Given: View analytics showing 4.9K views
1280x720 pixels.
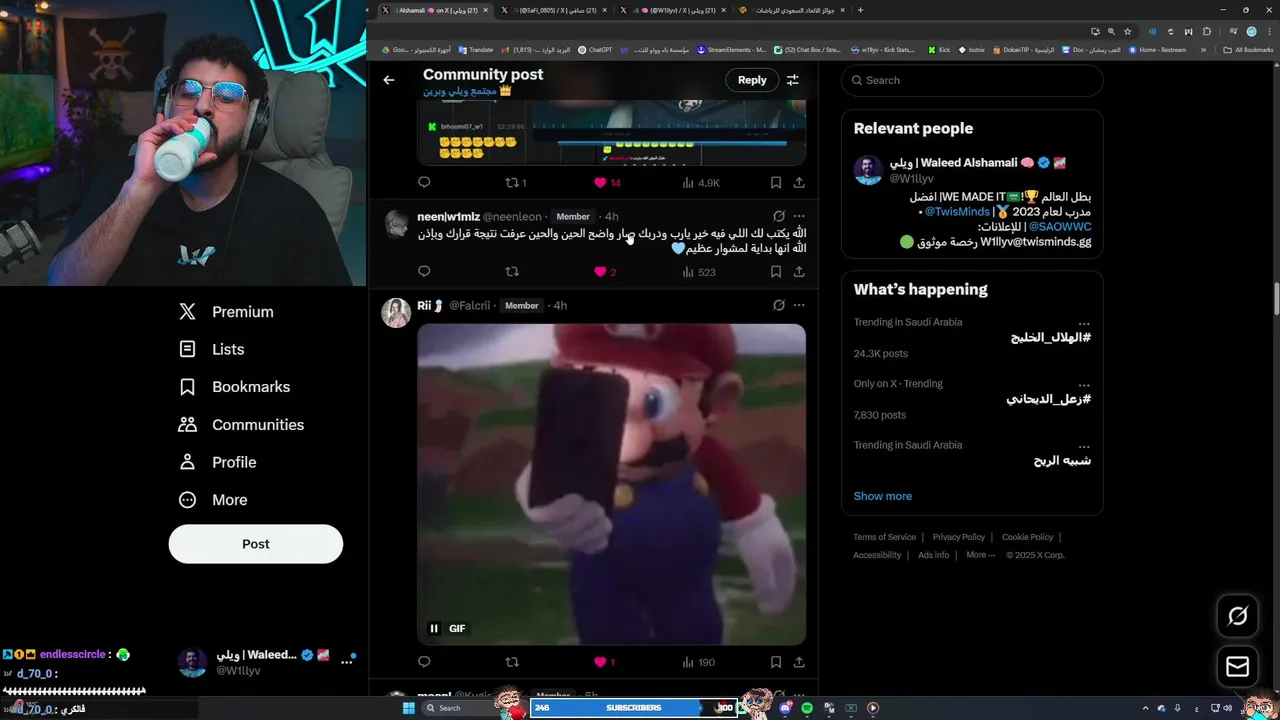Looking at the screenshot, I should [x=701, y=183].
